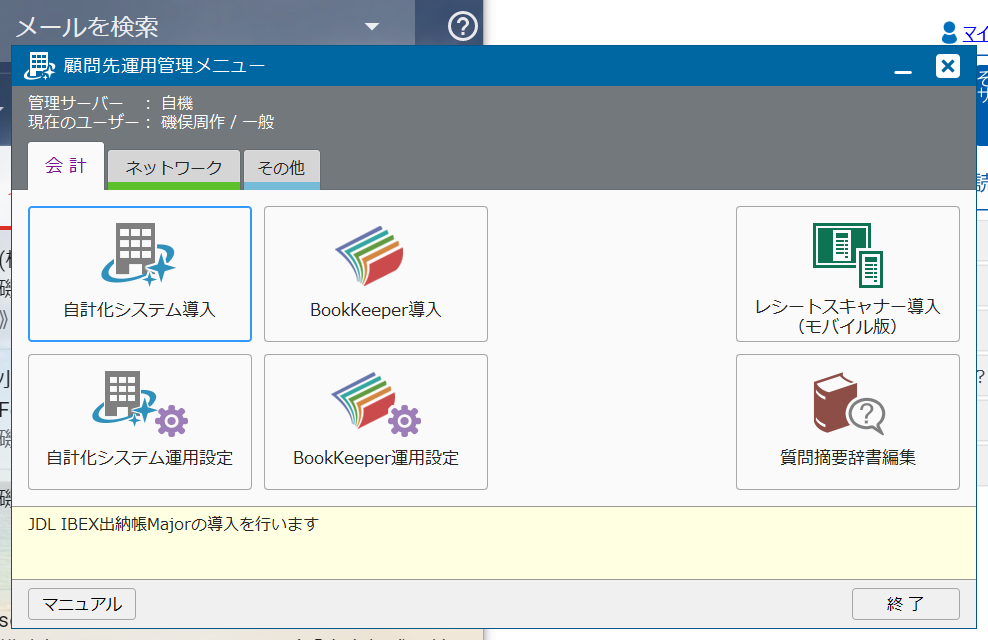Open 自計化システム導入 building icon
This screenshot has height=640, width=988.
[x=139, y=256]
